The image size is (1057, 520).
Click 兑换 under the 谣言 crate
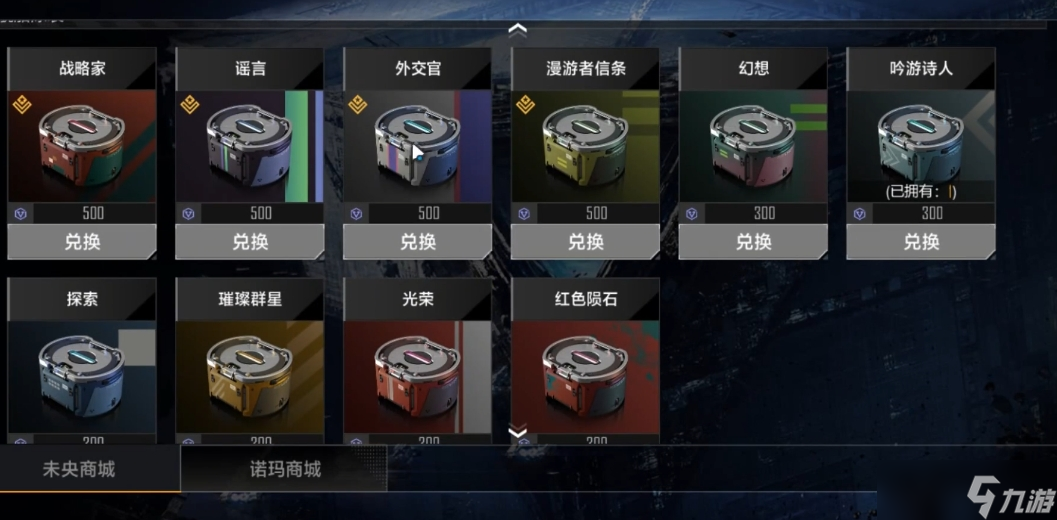[250, 242]
